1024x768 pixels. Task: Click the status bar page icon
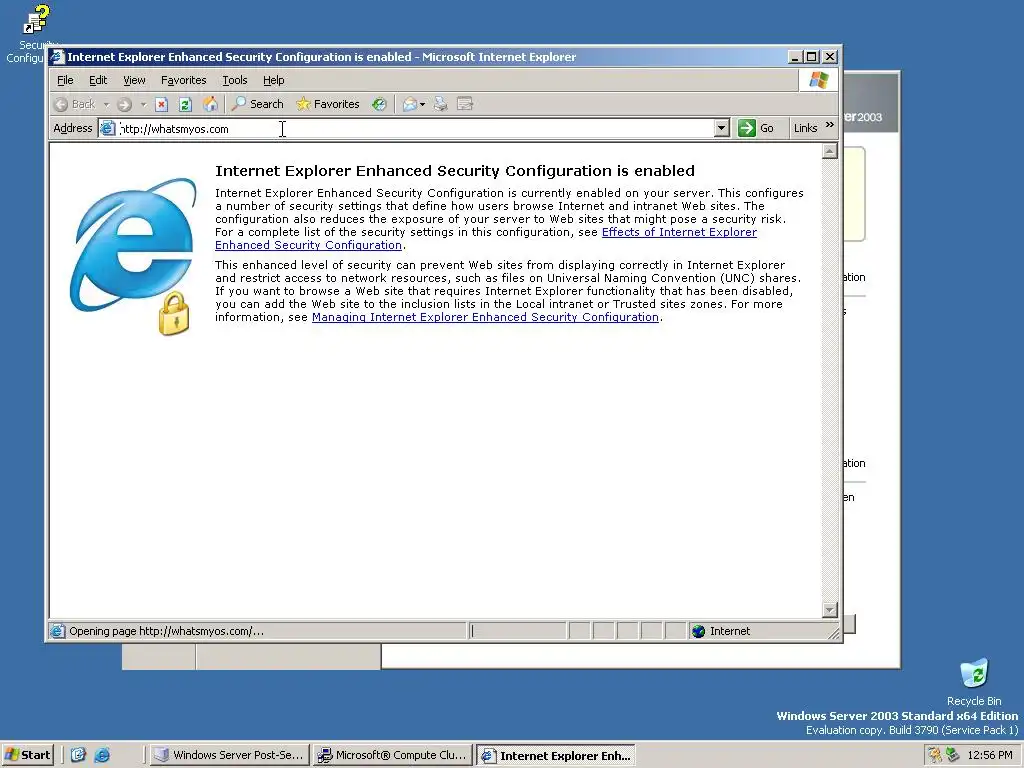point(57,631)
